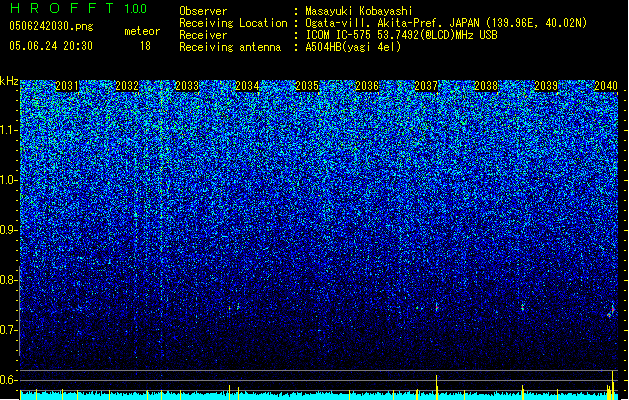Click the 0.7 kHz axis label
Viewport: 629px width, 400px height.
[x=8, y=330]
